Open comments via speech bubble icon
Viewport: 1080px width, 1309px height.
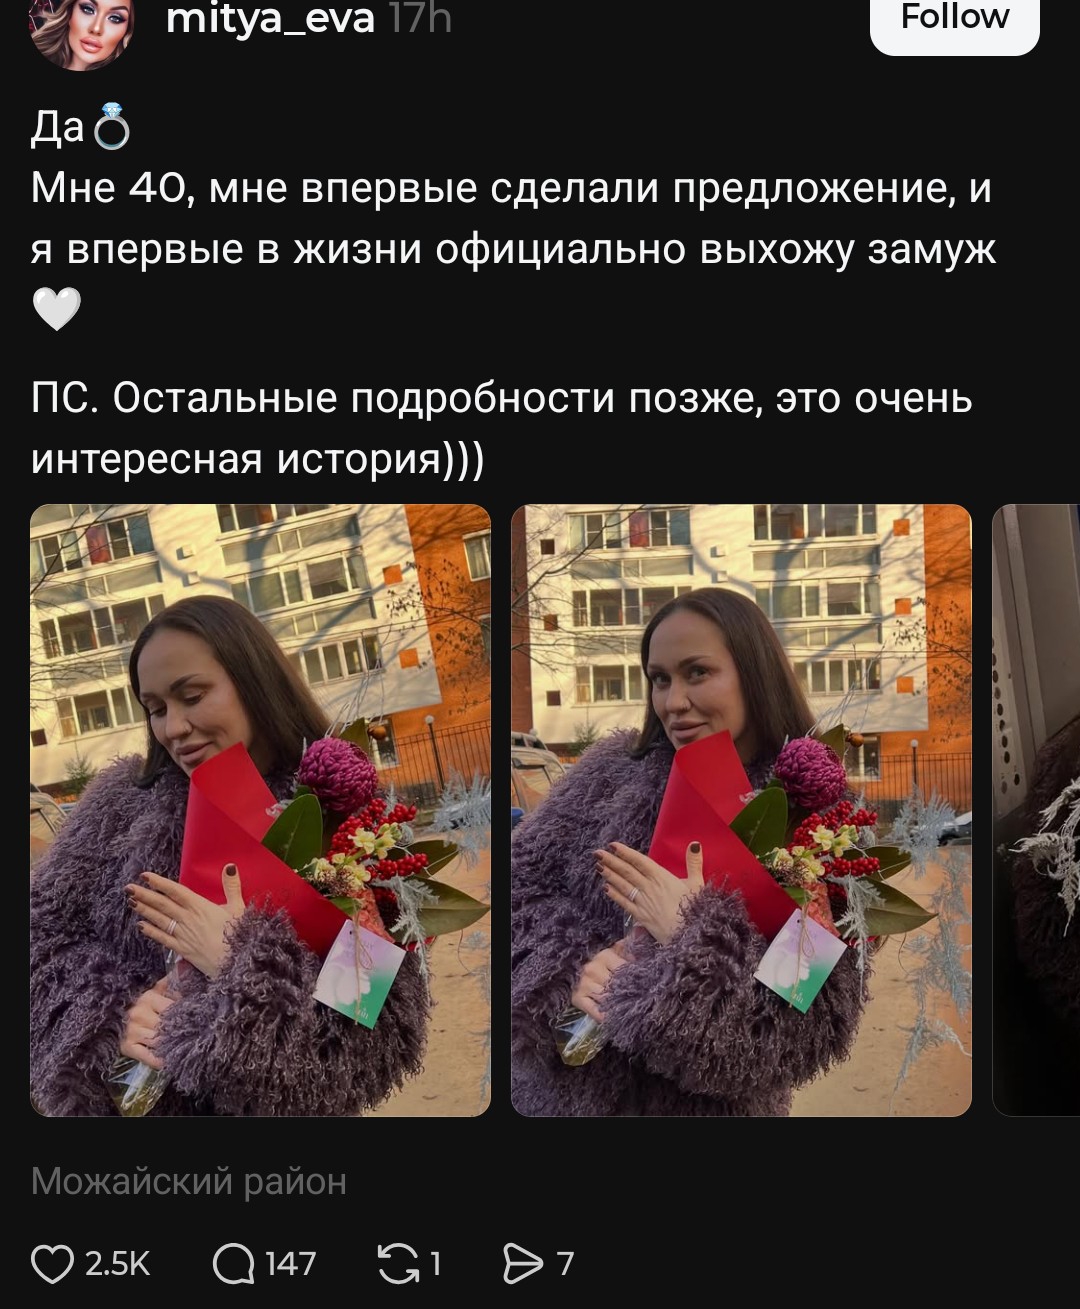point(233,1263)
